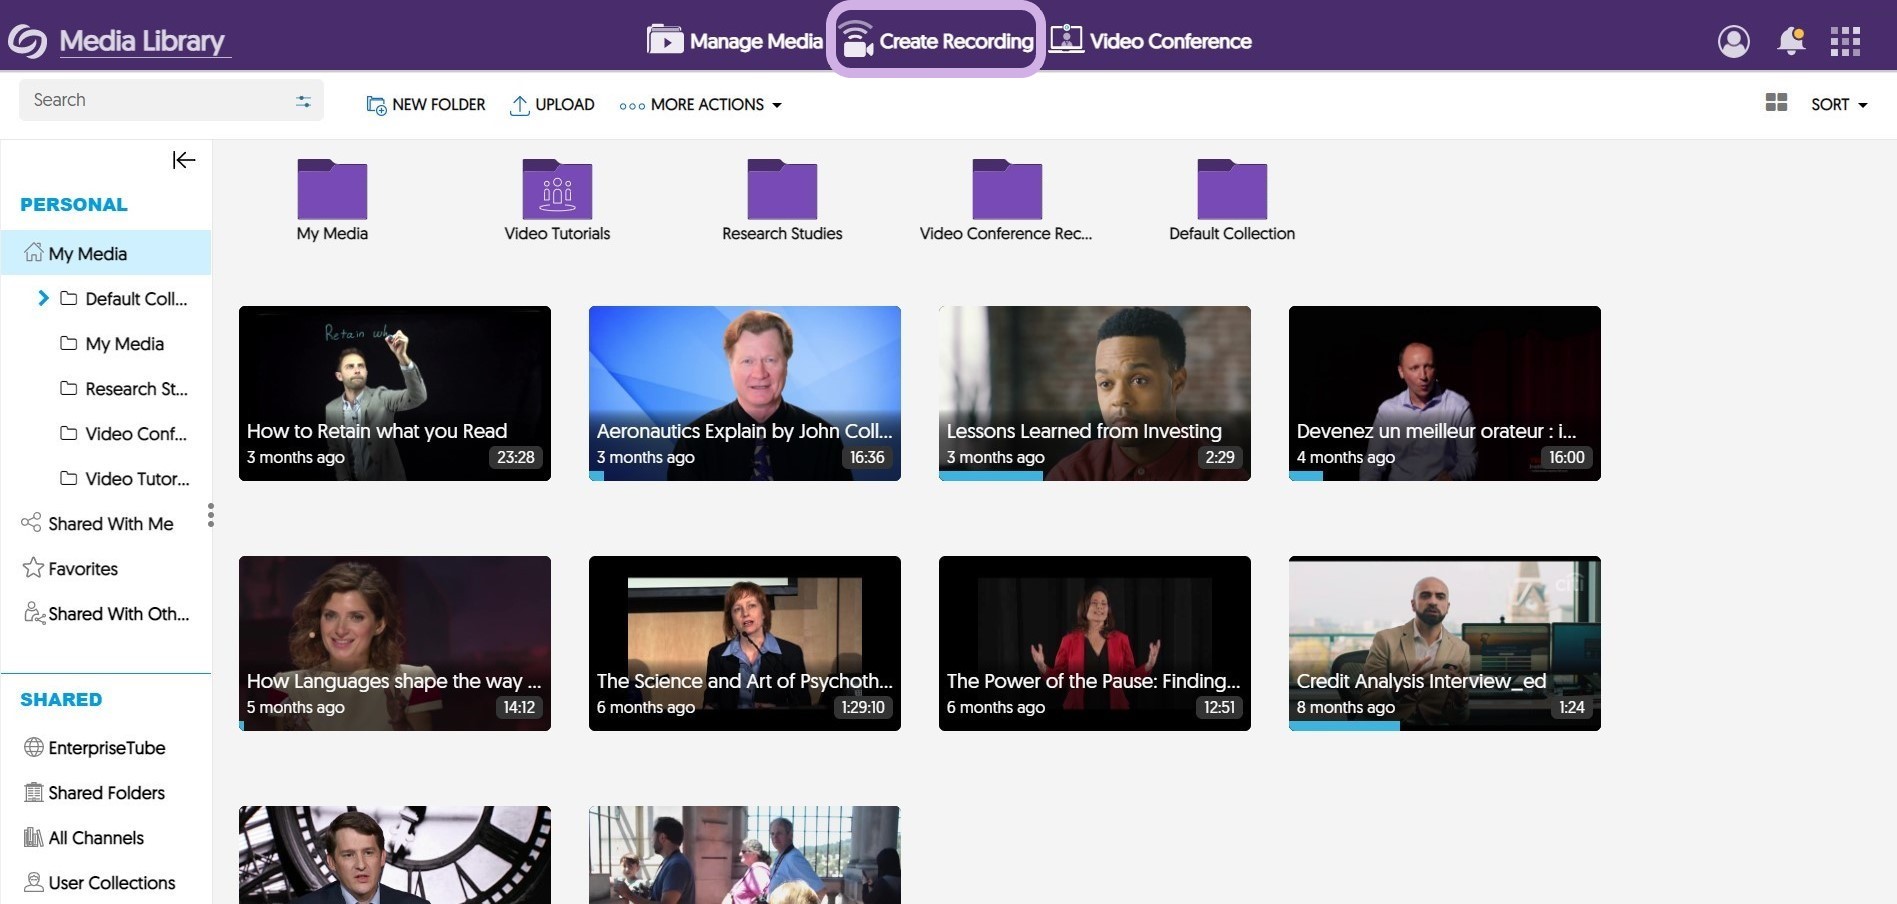Open the Default Collection folder icon
Screen dimensions: 1897x904
(x=1232, y=189)
